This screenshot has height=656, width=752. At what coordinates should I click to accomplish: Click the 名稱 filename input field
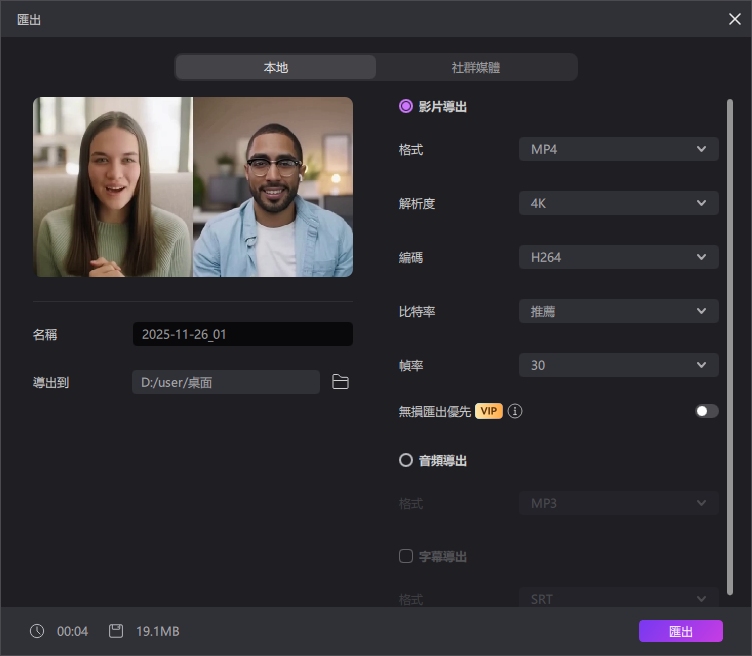coord(242,334)
